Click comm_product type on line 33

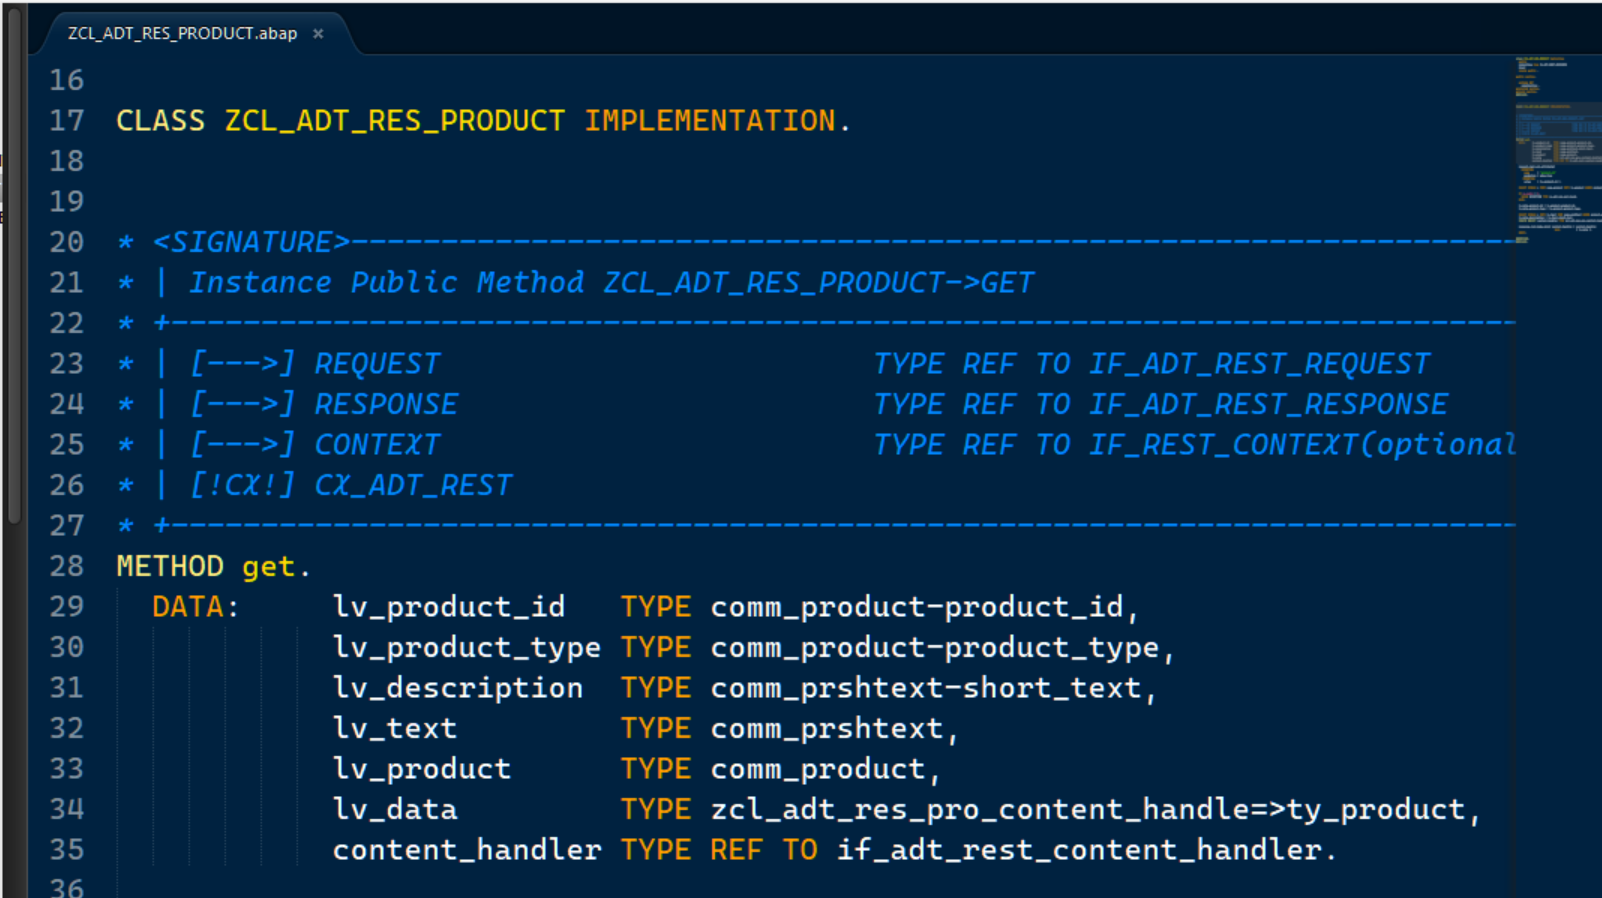(818, 769)
